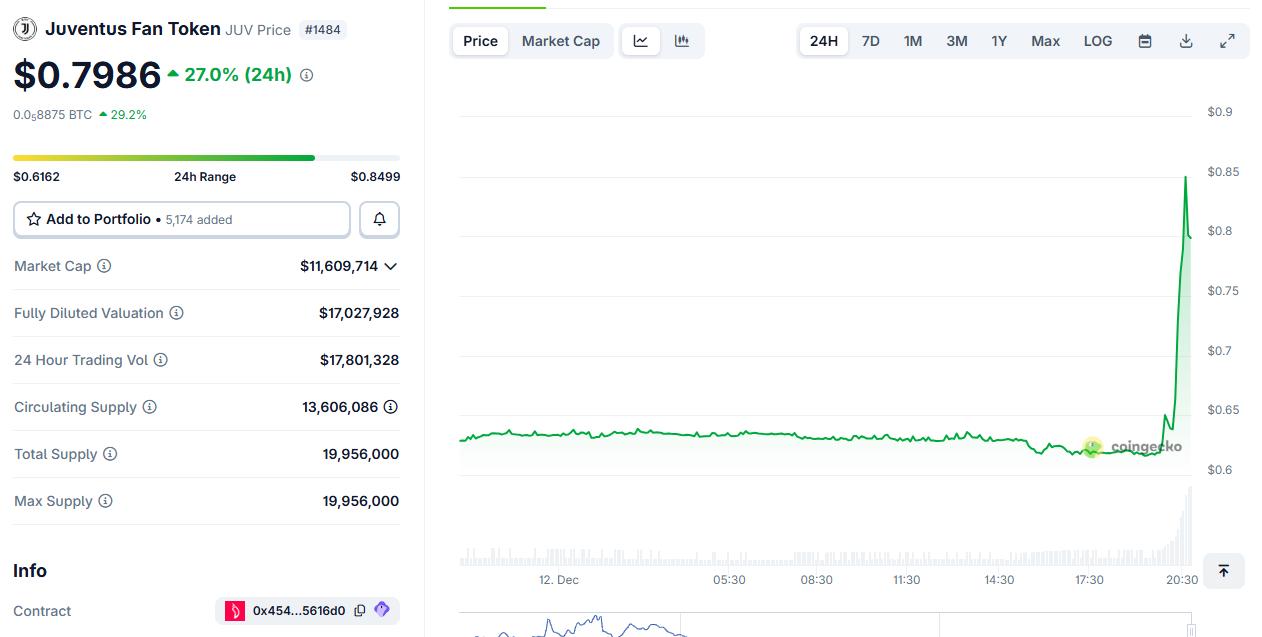This screenshot has height=637, width=1262.
Task: Download the chart data
Action: pyautogui.click(x=1186, y=41)
